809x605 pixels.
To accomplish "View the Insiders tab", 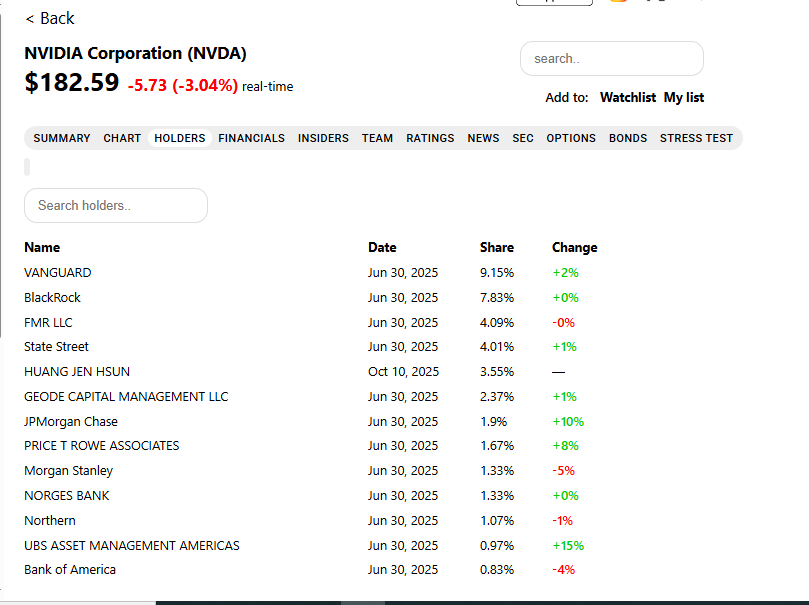I will [323, 138].
